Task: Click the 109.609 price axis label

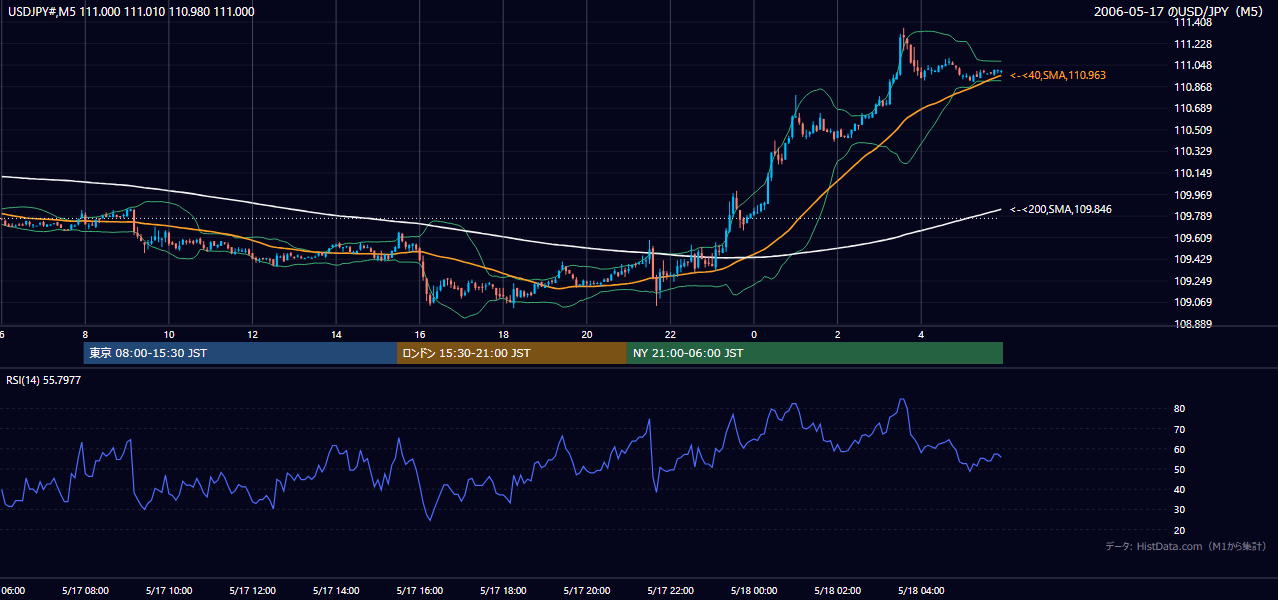Action: 1193,238
